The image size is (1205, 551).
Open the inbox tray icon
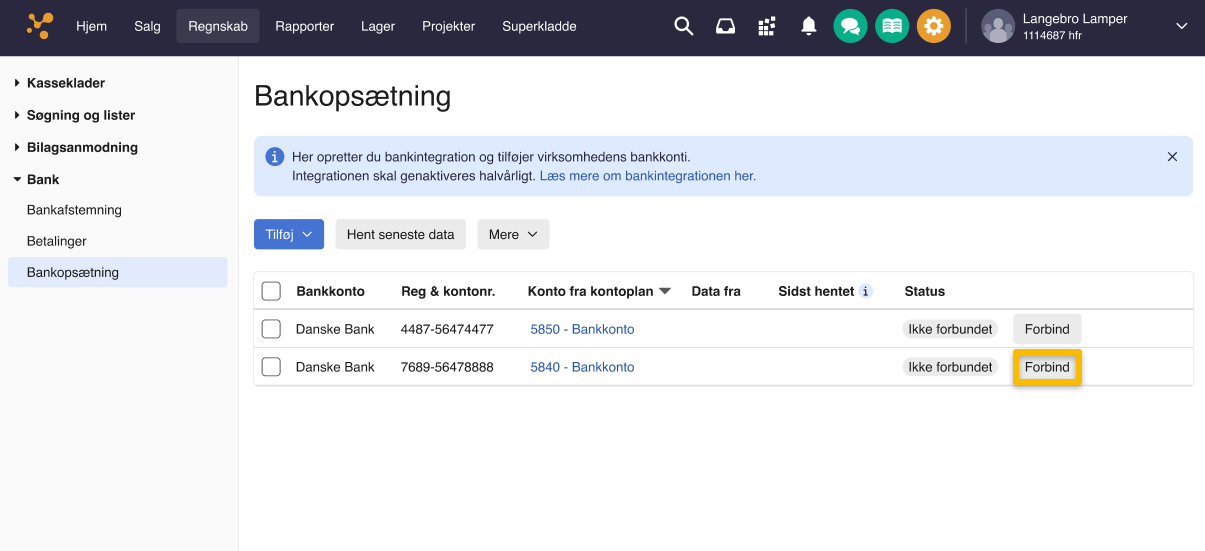pos(725,27)
